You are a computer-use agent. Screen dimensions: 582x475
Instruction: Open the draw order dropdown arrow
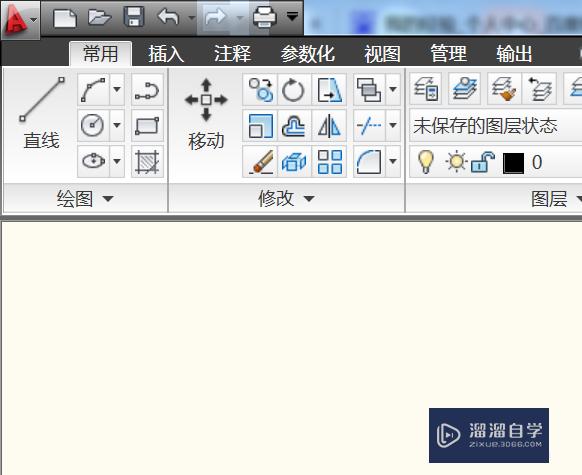pyautogui.click(x=393, y=89)
